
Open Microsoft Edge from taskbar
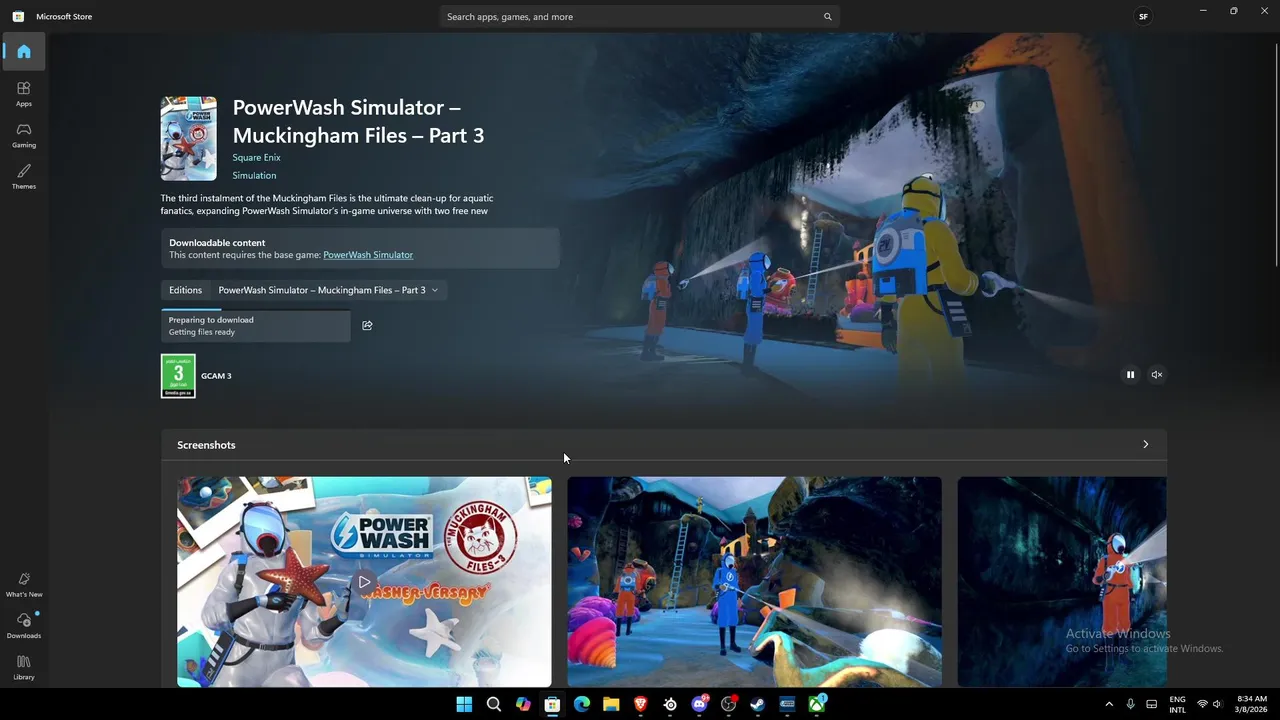pos(582,704)
